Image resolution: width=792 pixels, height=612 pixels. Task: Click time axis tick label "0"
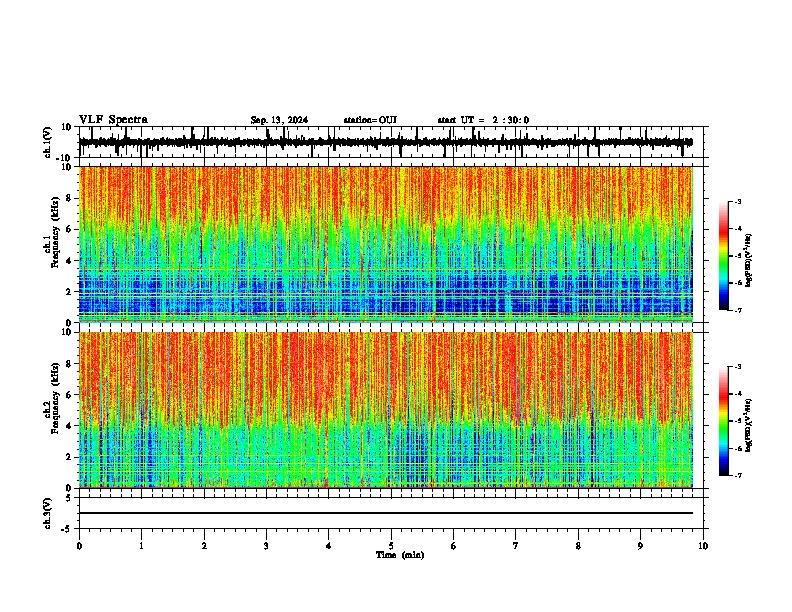(x=79, y=546)
